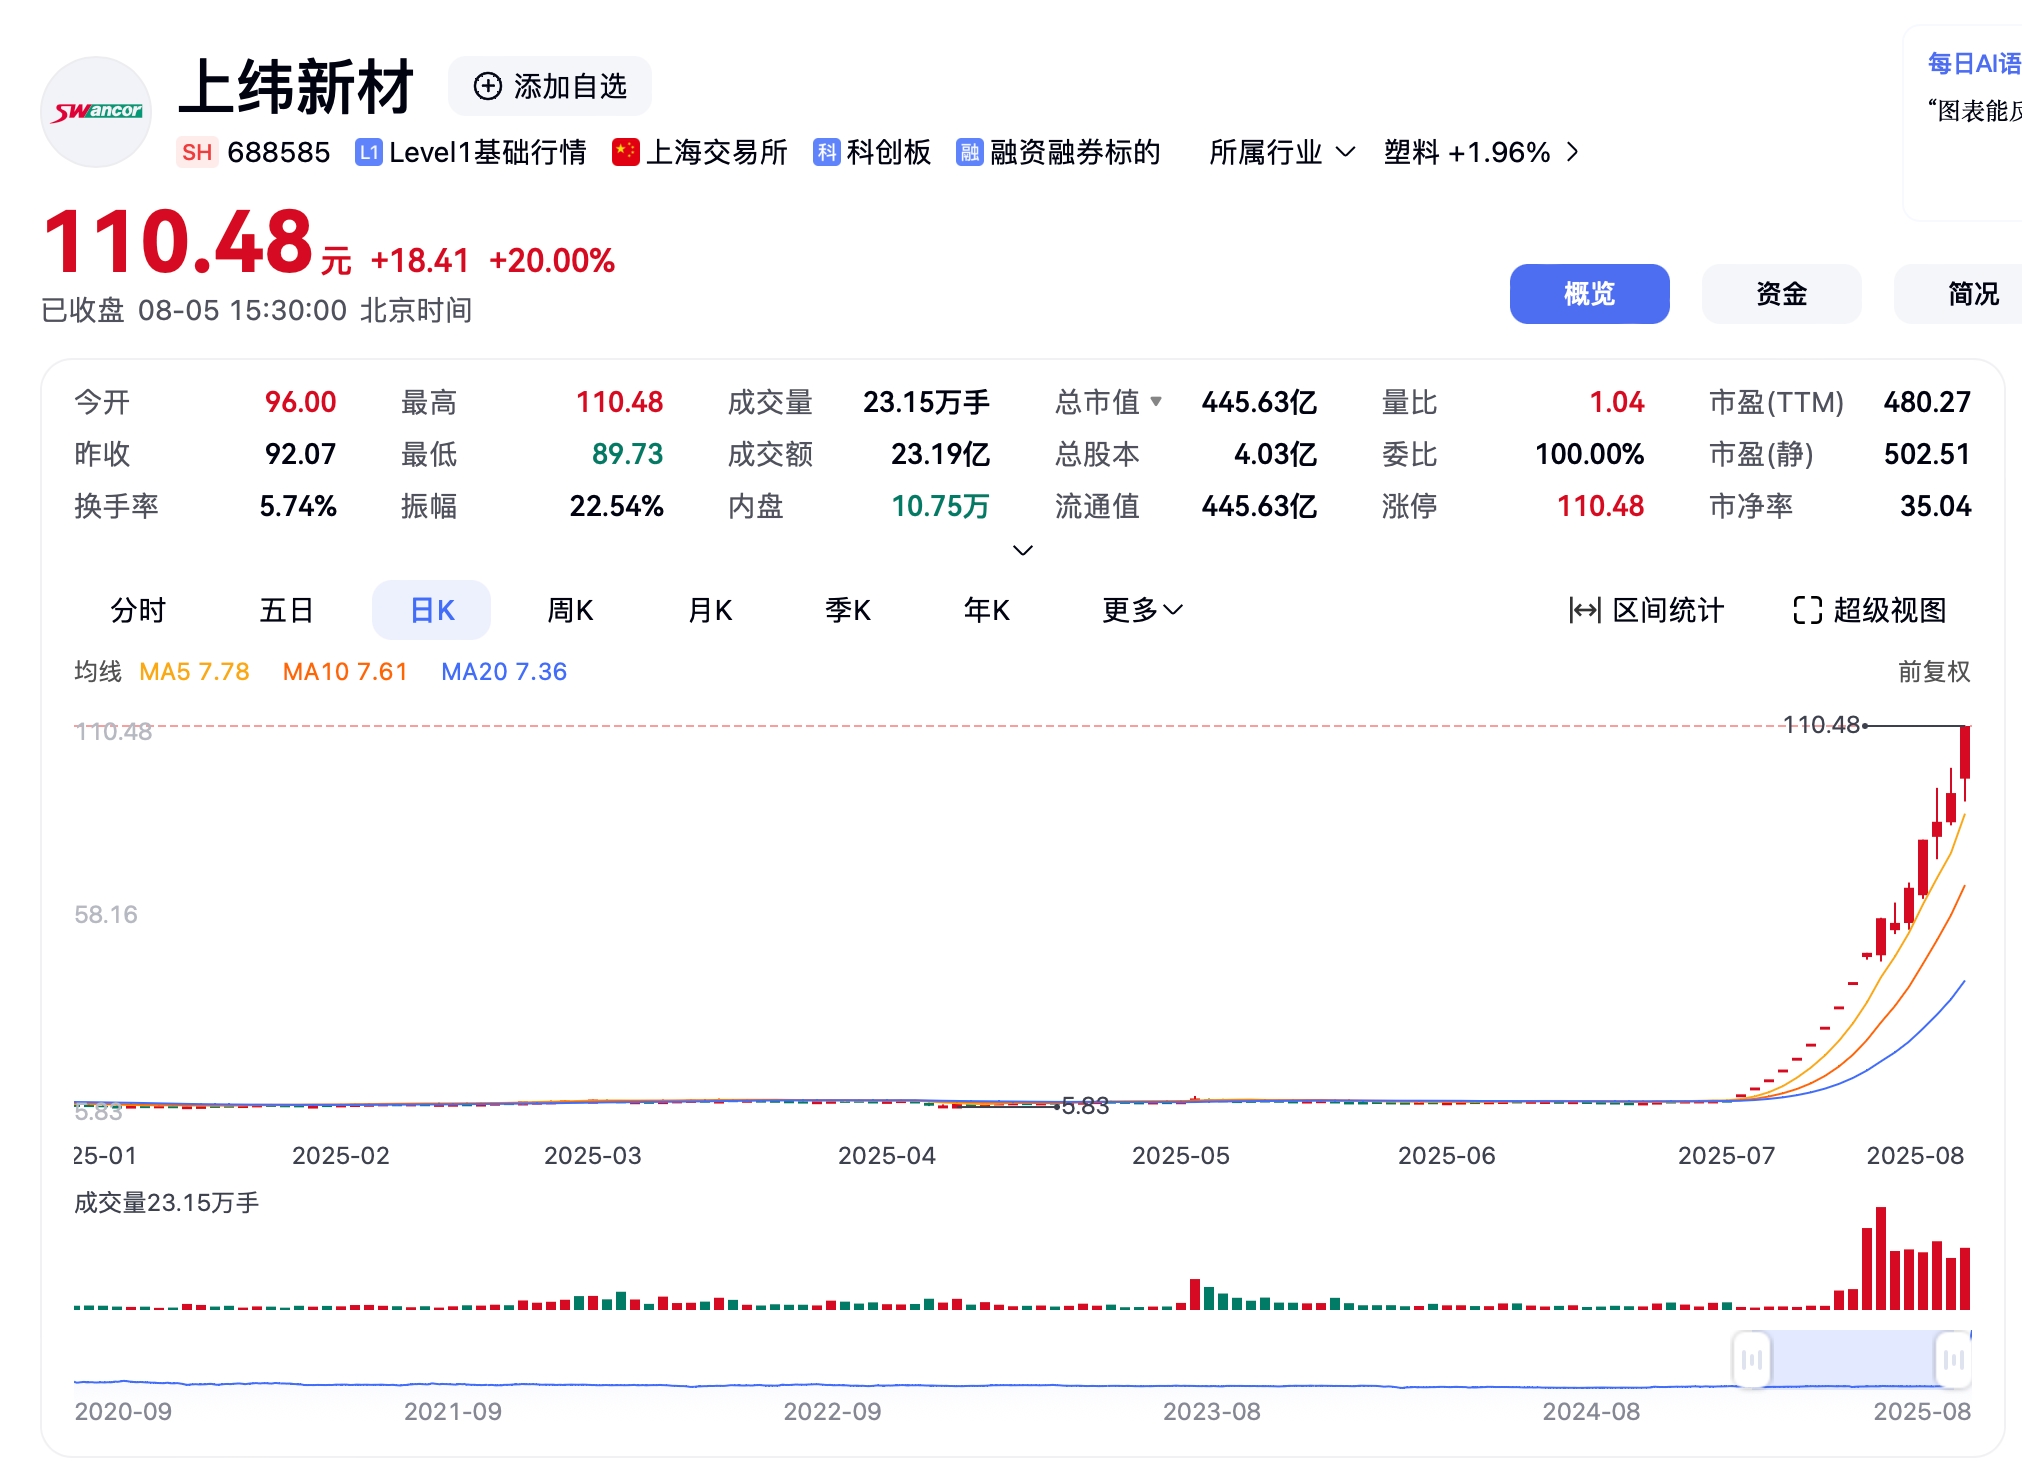Open the 概览 tab
The image size is (2022, 1474).
pos(1589,294)
